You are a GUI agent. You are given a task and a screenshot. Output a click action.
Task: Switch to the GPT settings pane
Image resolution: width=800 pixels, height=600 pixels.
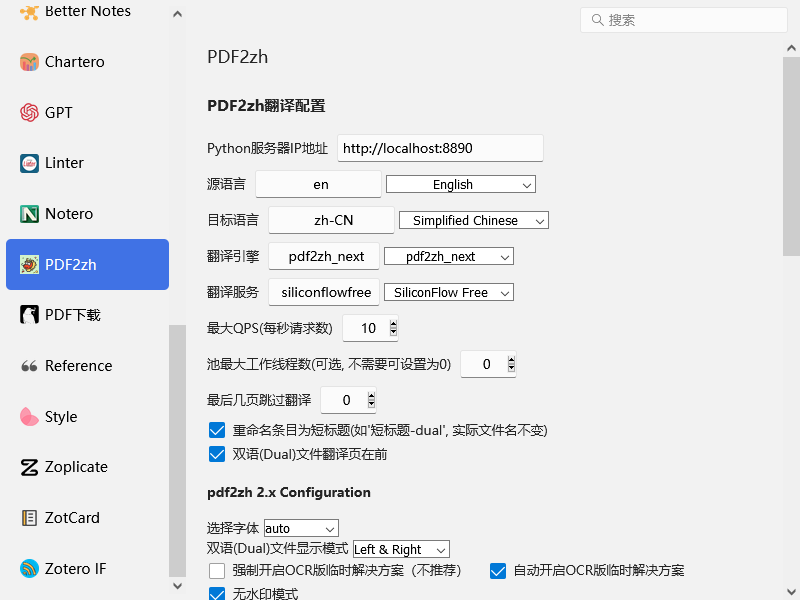(87, 112)
